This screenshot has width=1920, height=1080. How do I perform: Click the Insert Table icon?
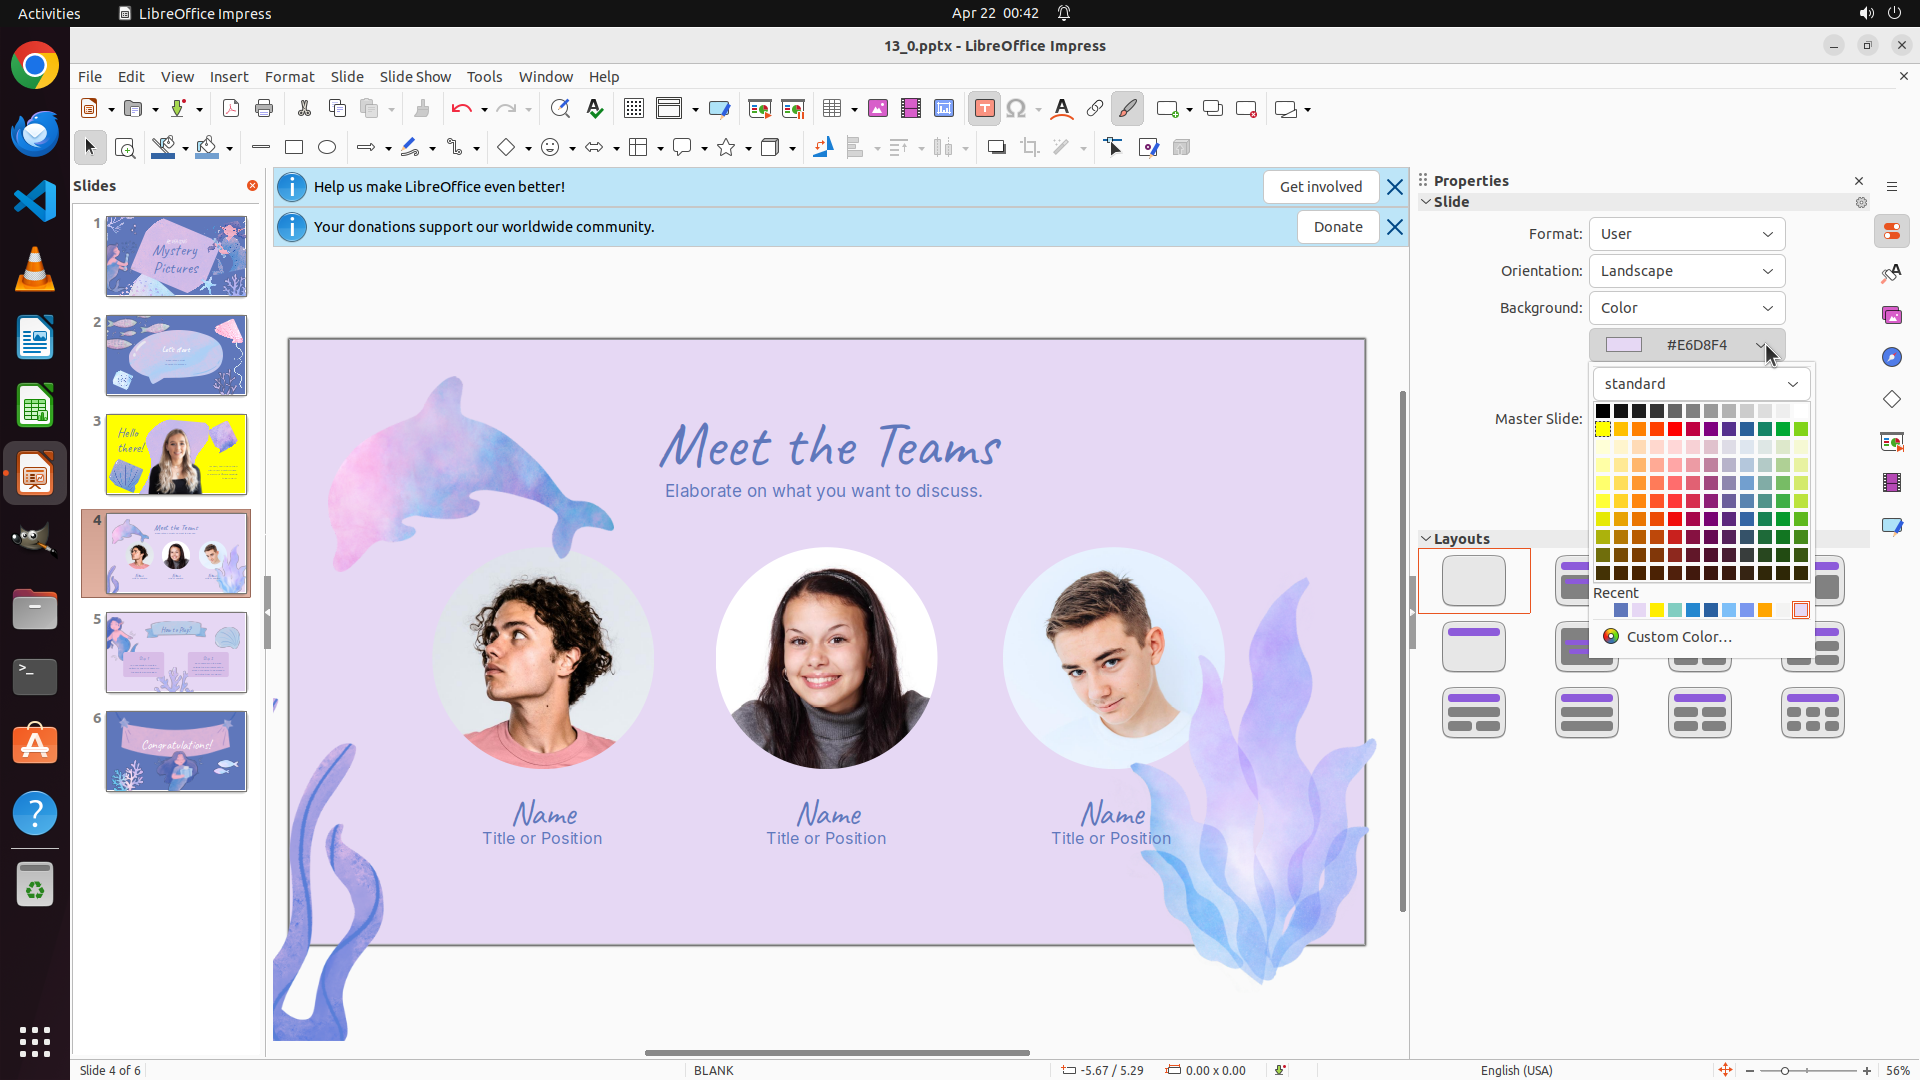coord(832,109)
